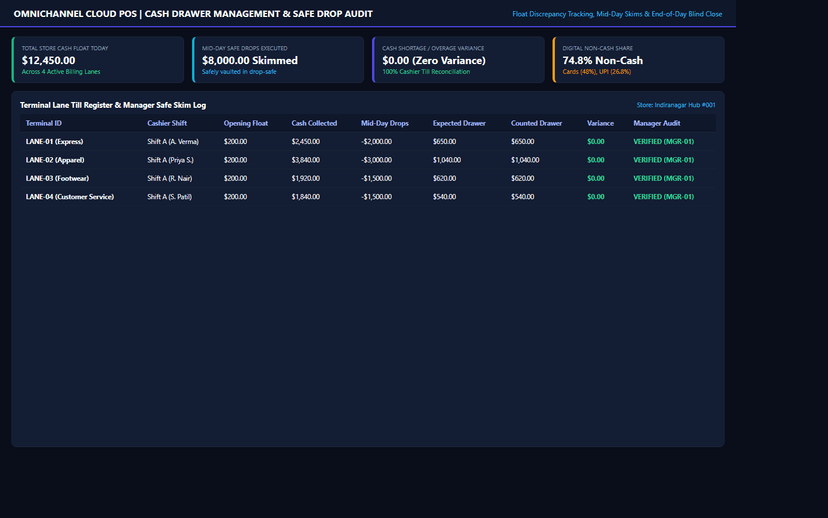Click the Variance column header
The height and width of the screenshot is (518, 828).
(x=600, y=123)
